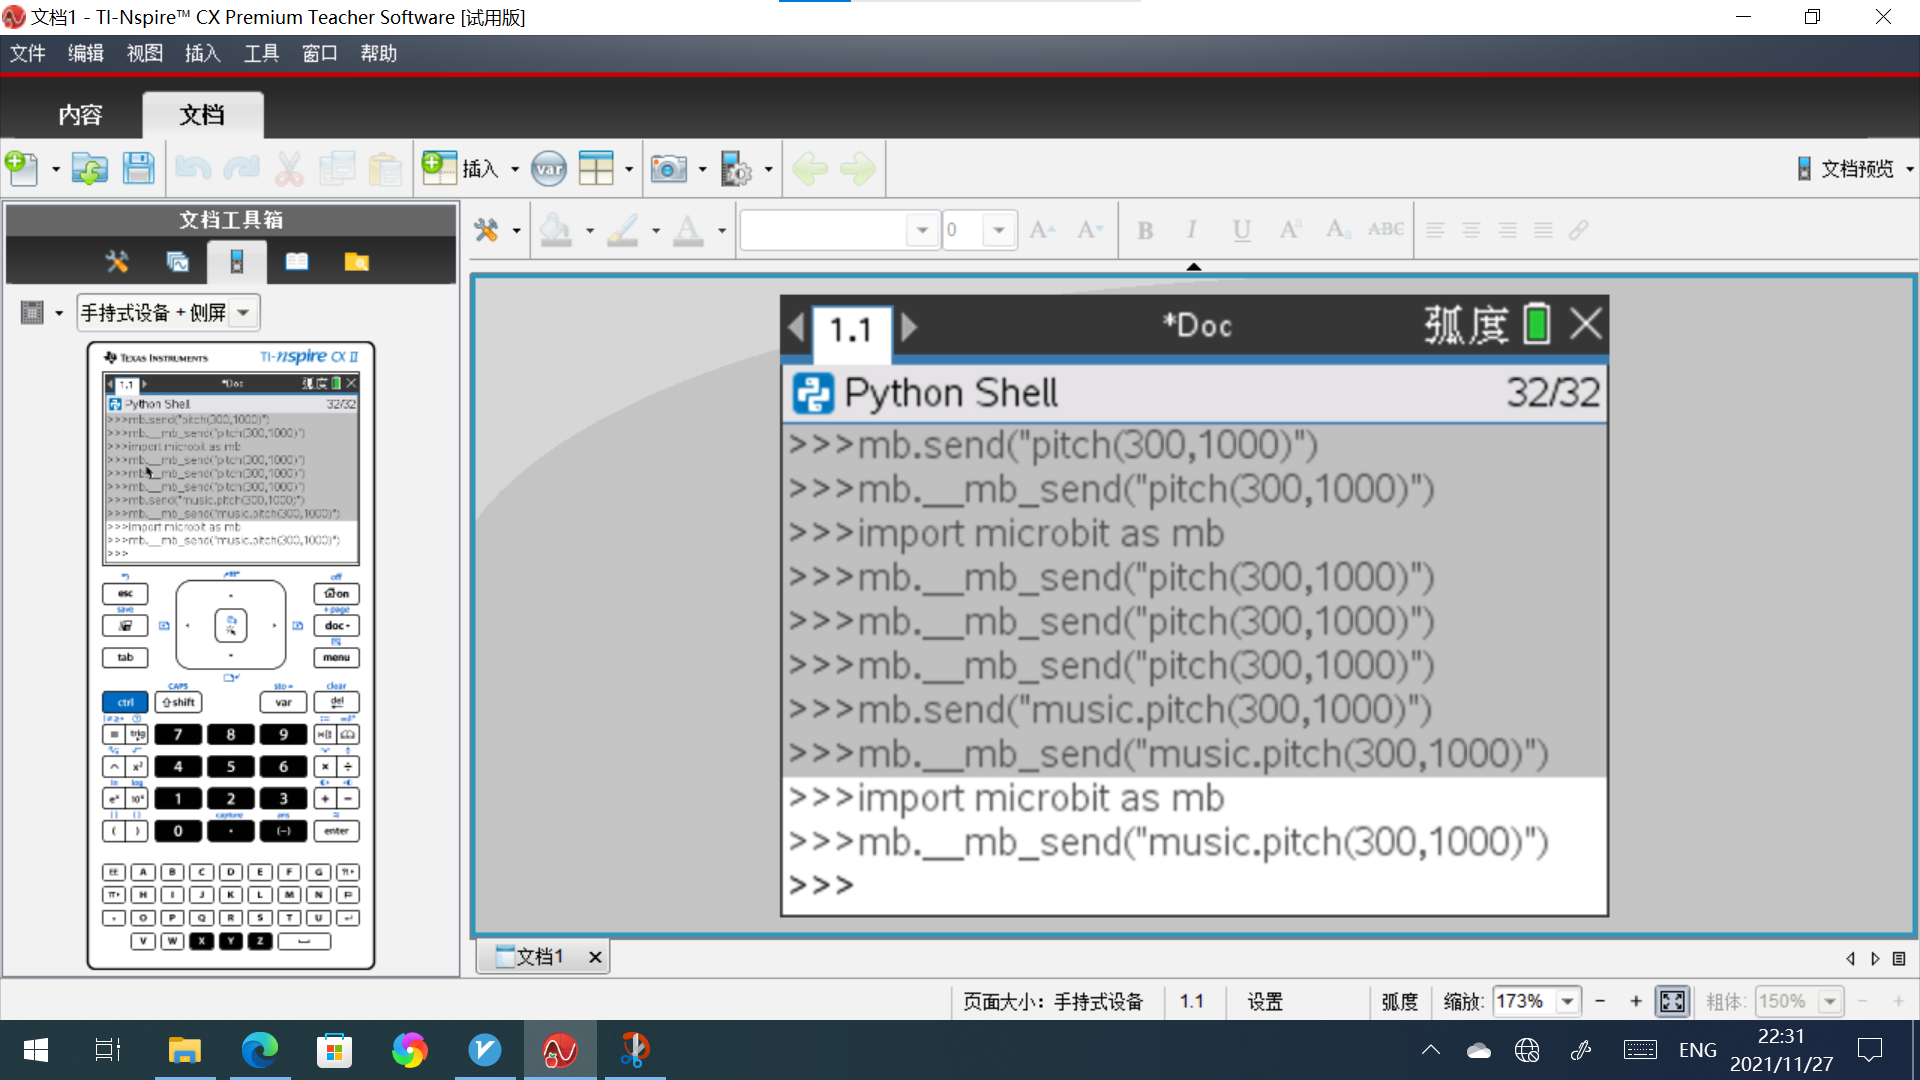The image size is (1920, 1080).
Task: Click the green back arrow
Action: [810, 169]
